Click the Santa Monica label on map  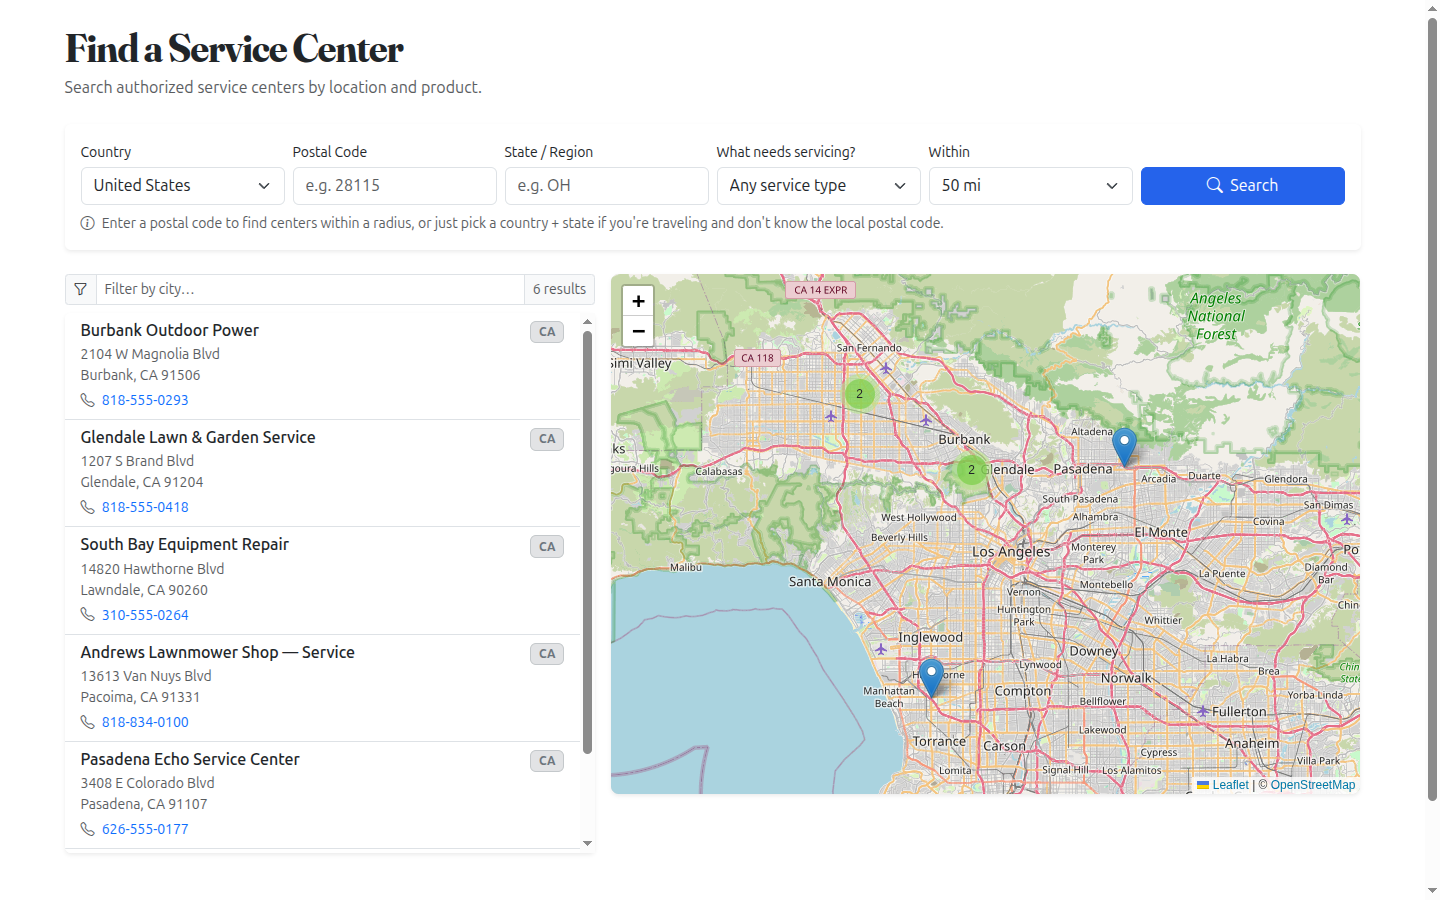point(830,581)
